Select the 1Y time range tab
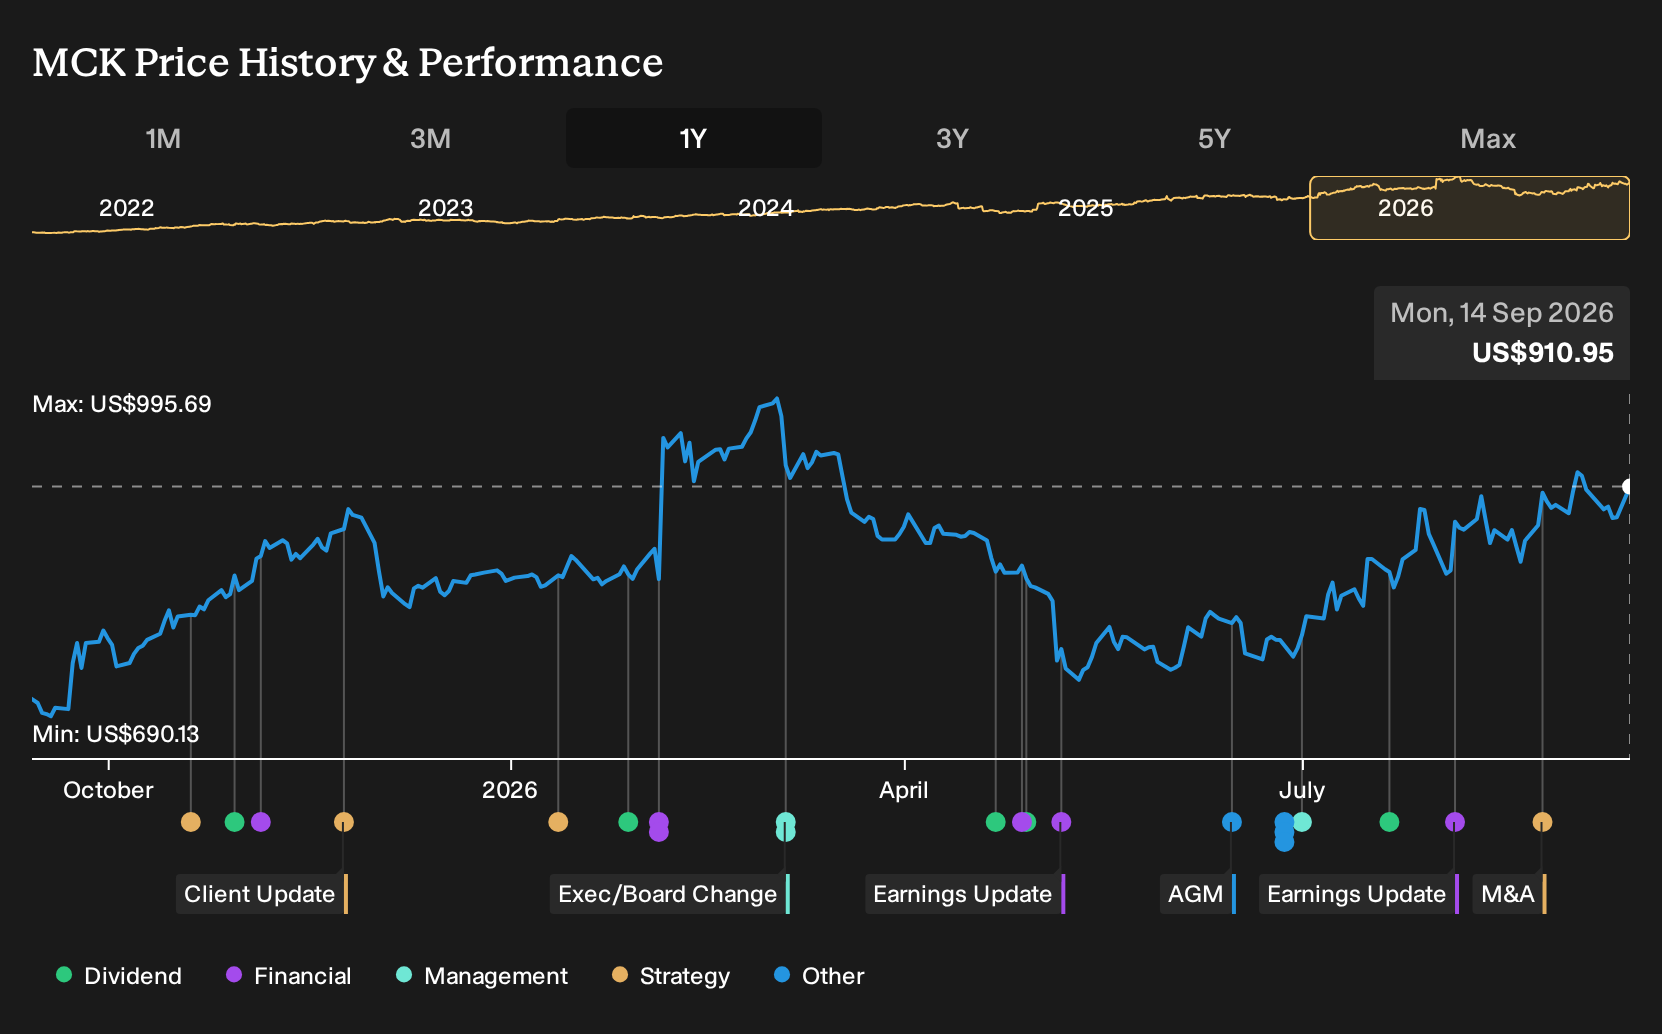 pos(694,138)
